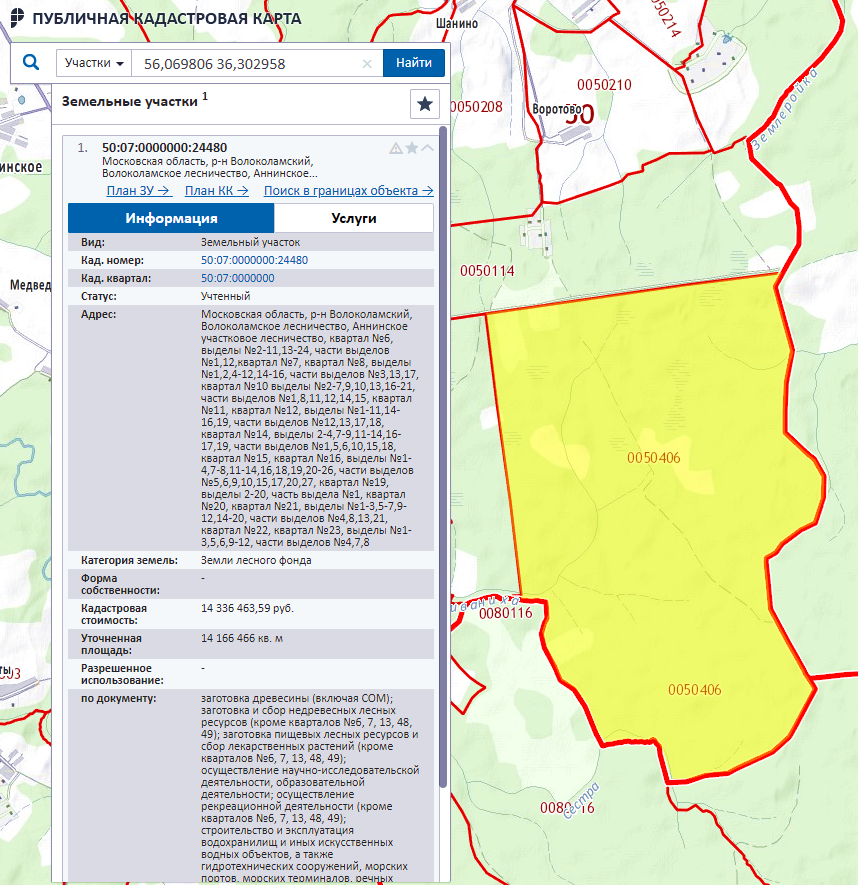This screenshot has height=885, width=858.
Task: Switch to the Услуги tab
Action: tap(353, 218)
